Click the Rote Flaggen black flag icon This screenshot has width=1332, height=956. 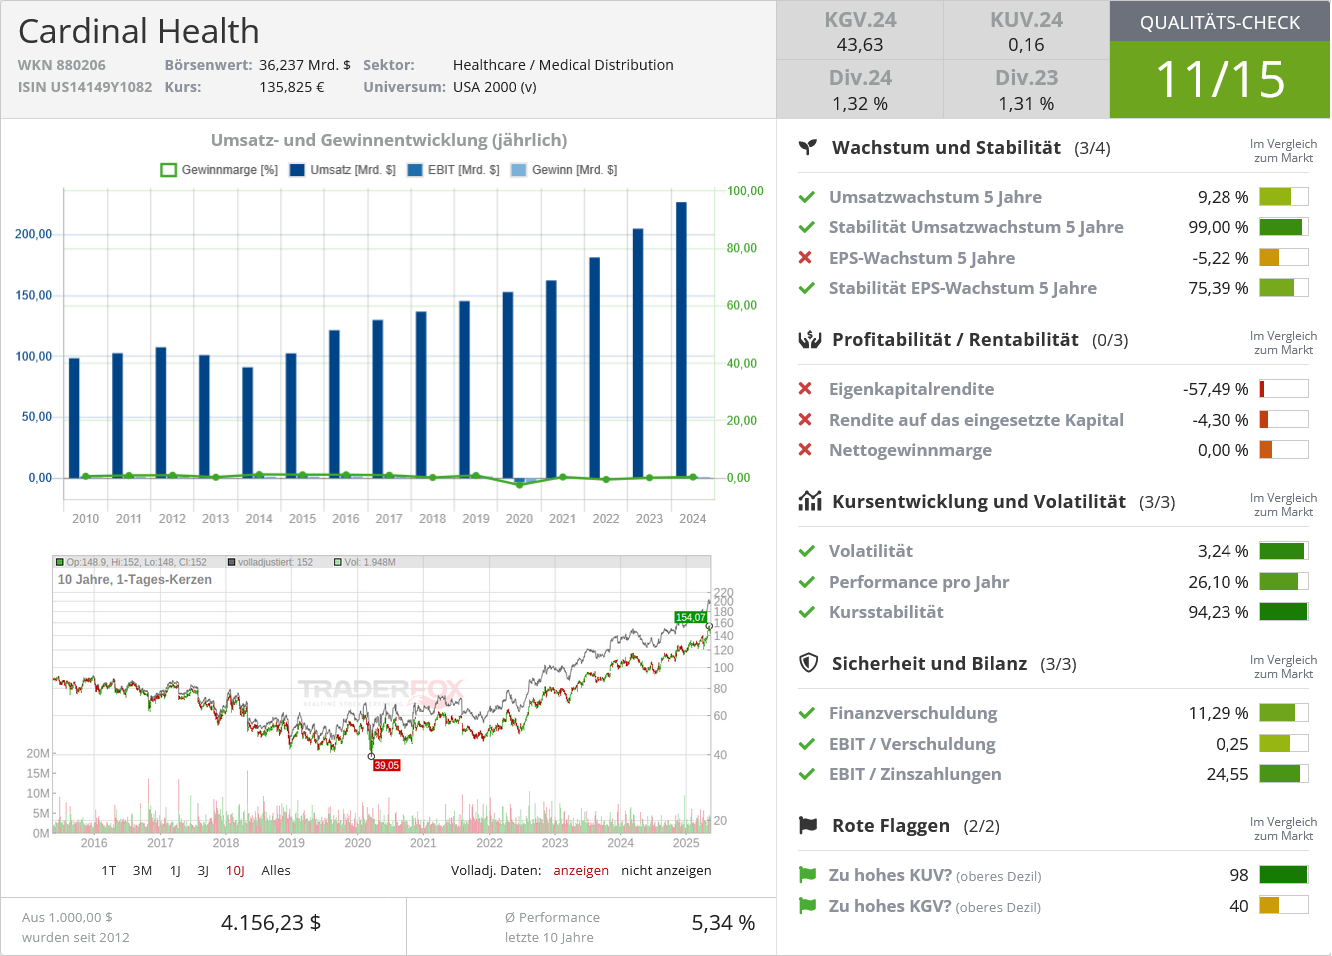[x=808, y=825]
